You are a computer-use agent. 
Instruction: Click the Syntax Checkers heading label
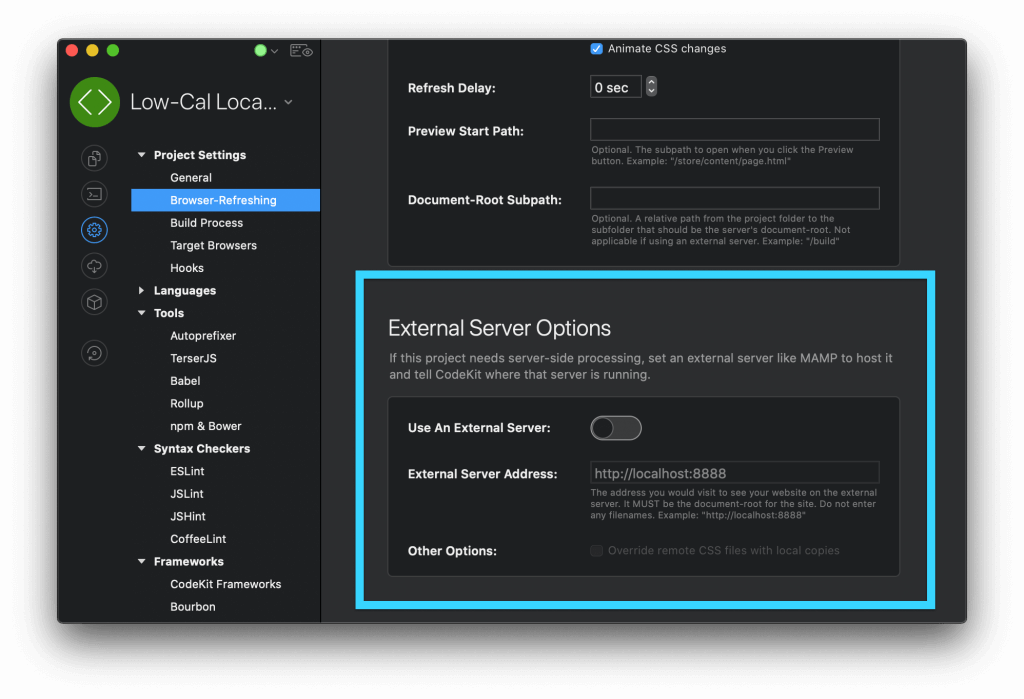[x=202, y=449]
